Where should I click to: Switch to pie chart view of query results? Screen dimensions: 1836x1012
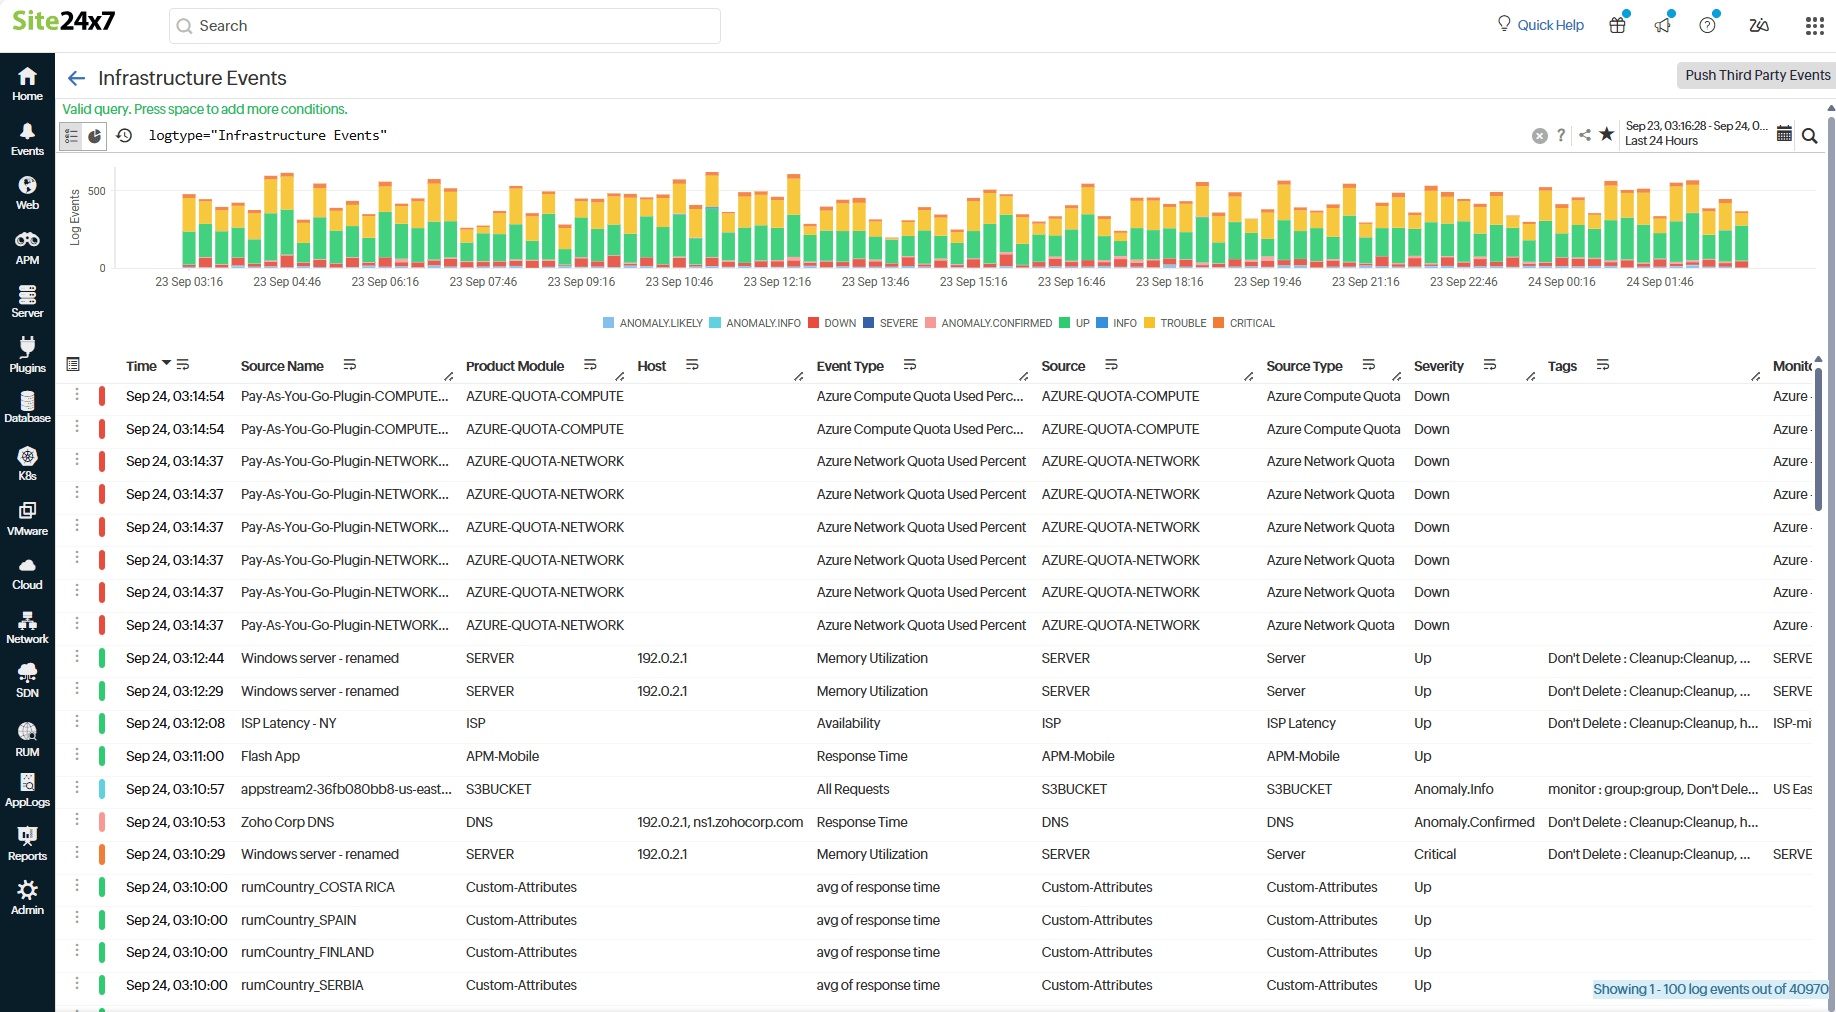pos(94,135)
